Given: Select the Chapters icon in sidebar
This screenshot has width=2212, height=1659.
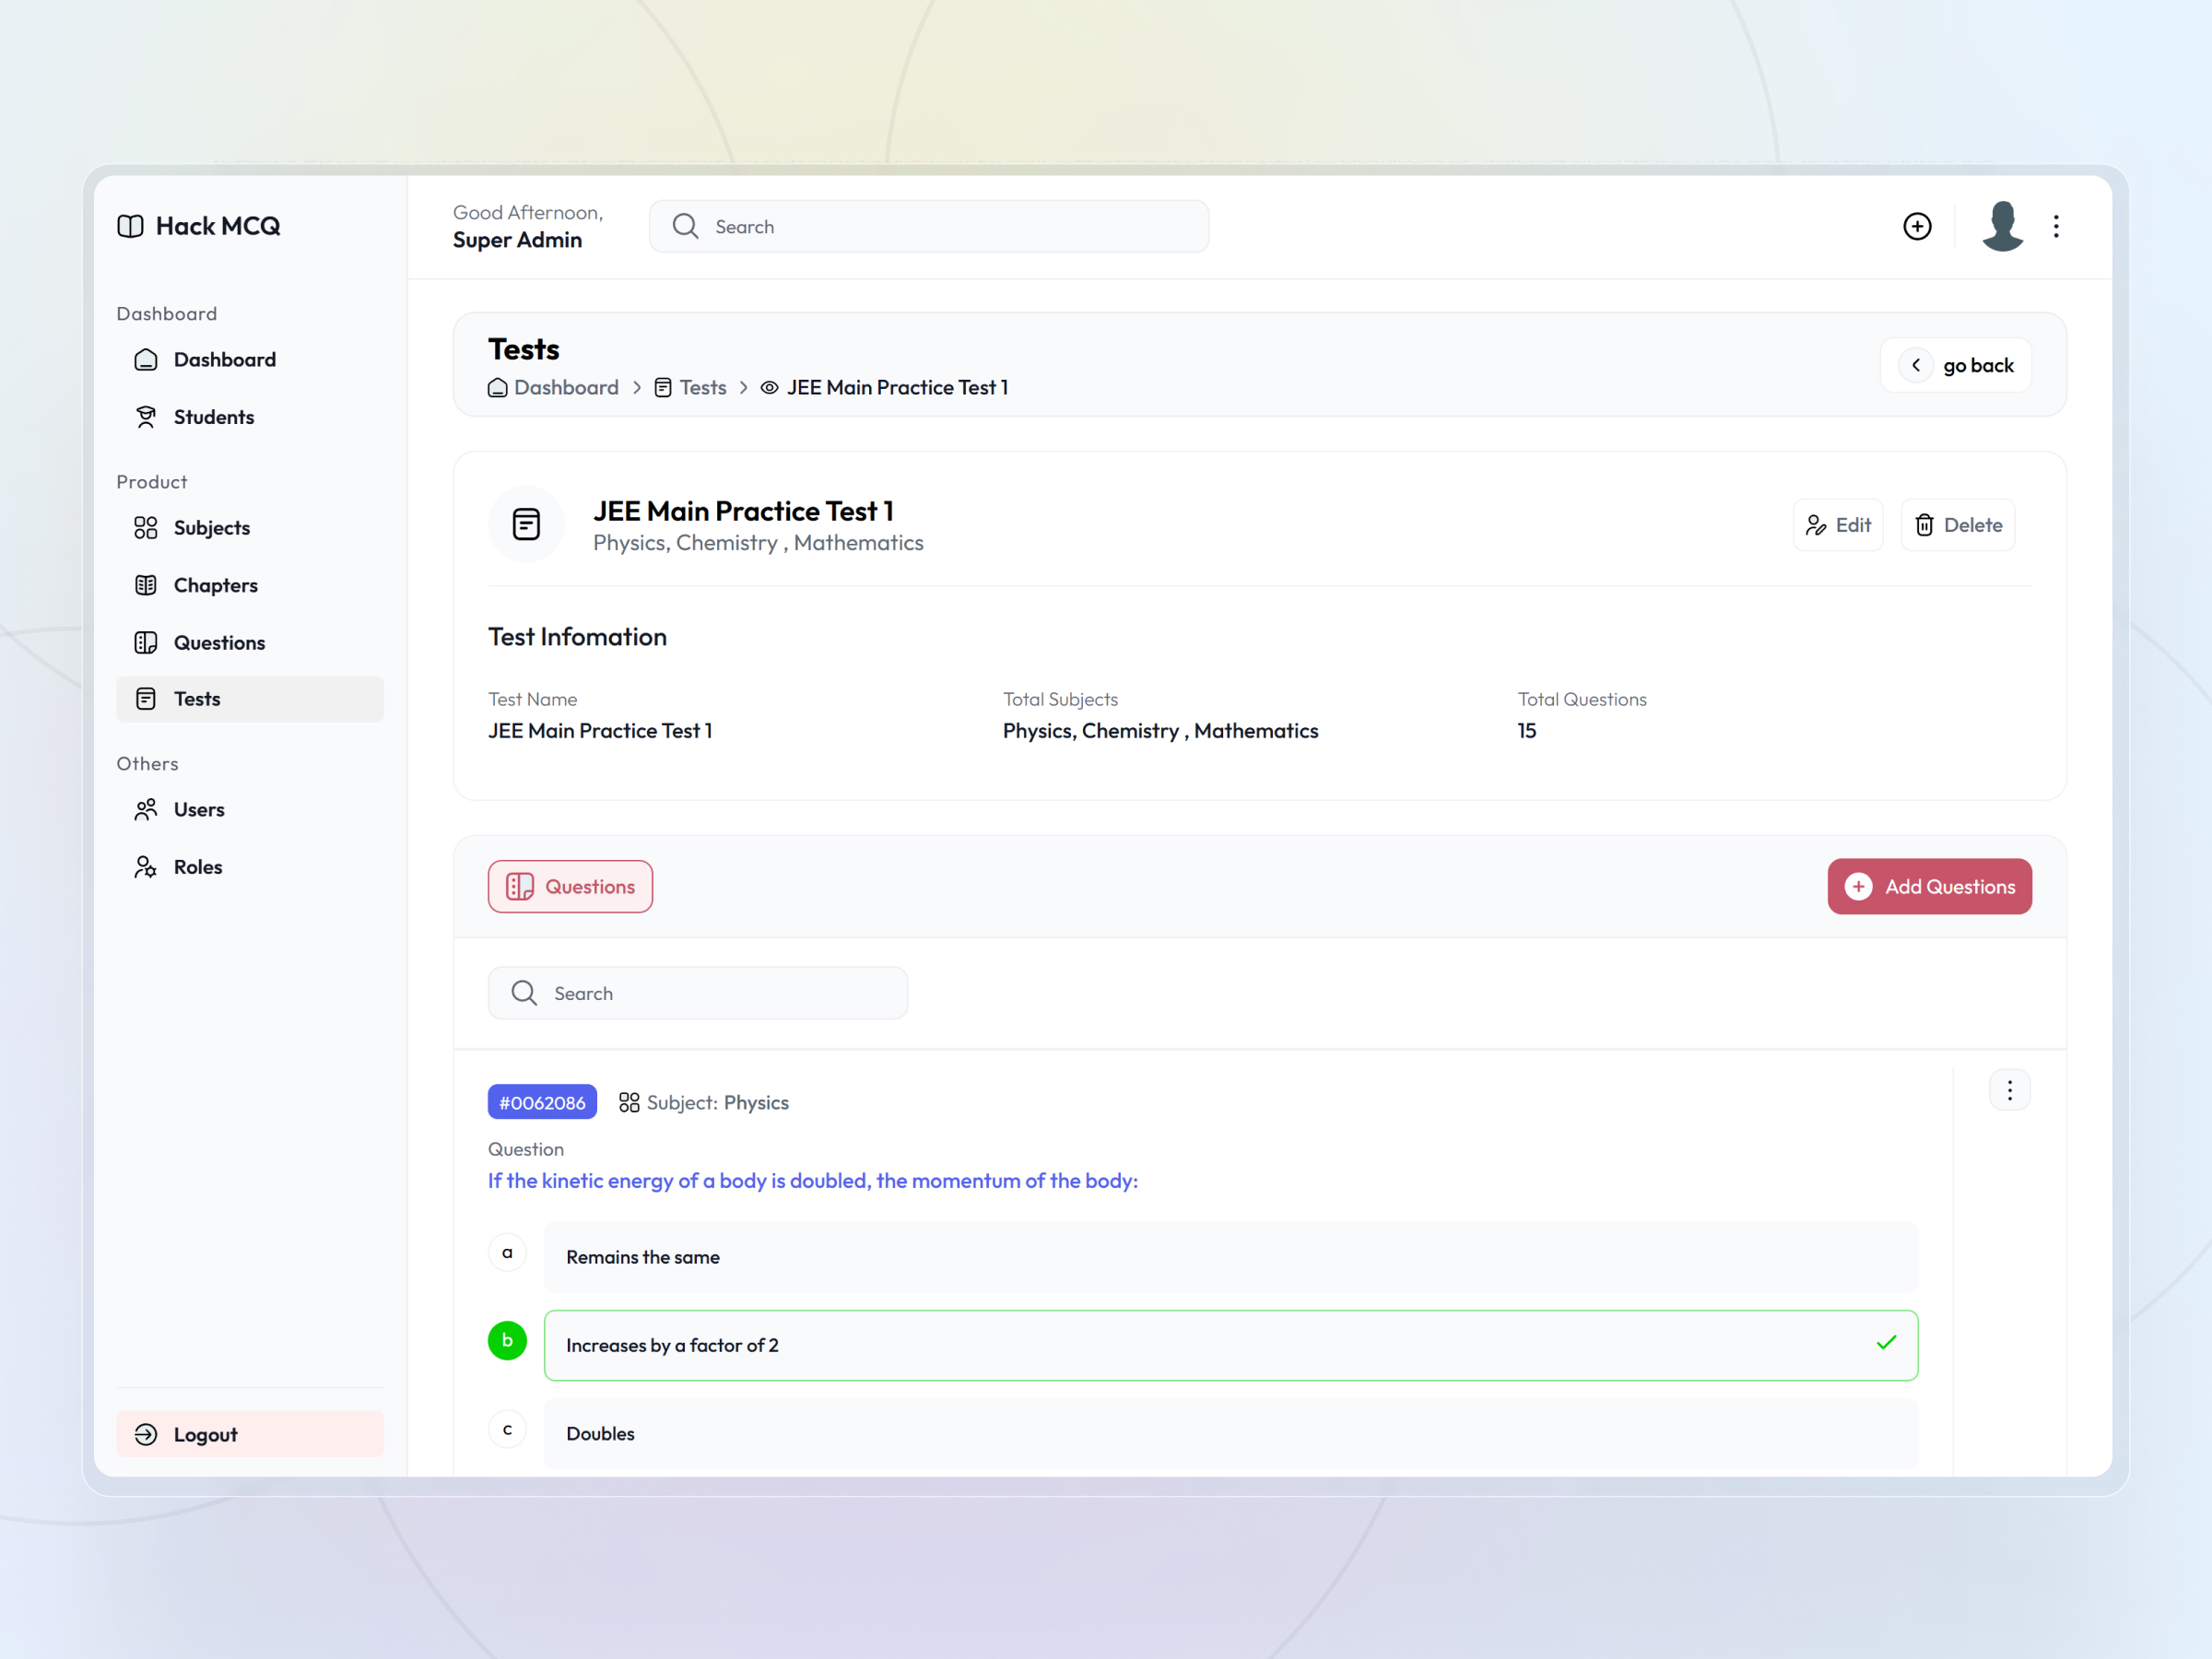Looking at the screenshot, I should click(146, 585).
